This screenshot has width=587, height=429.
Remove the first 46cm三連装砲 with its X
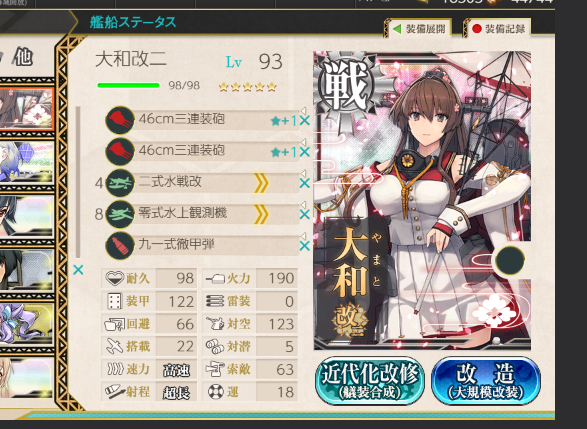(x=305, y=121)
